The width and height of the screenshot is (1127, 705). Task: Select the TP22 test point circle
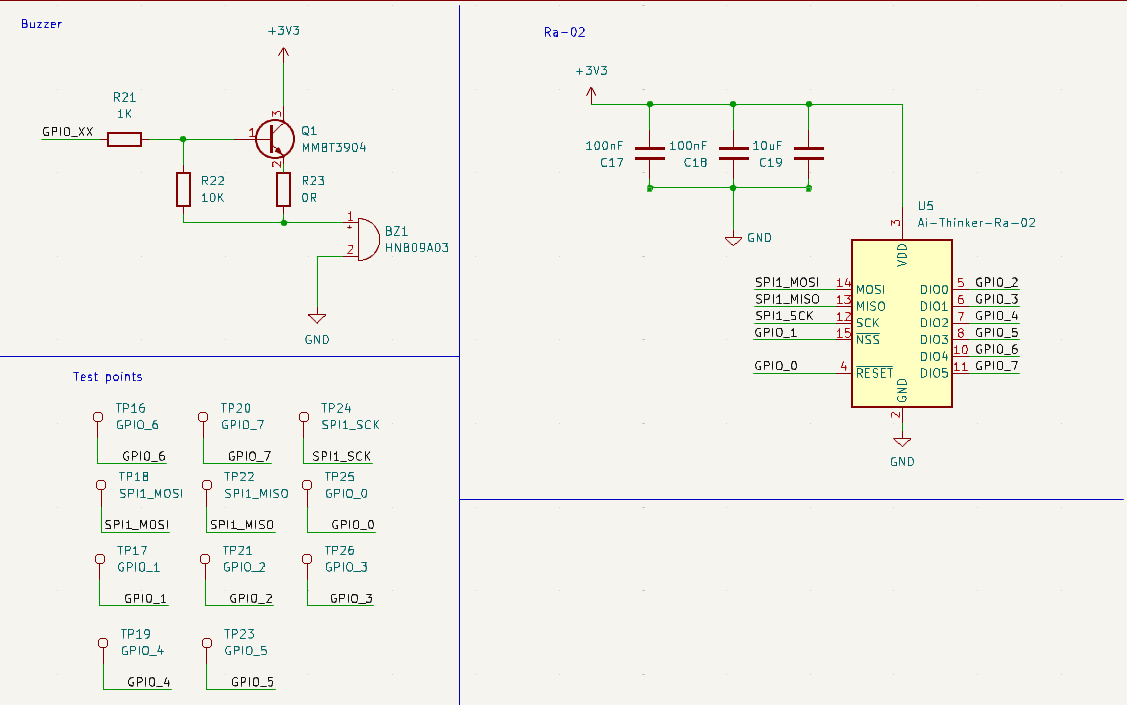(207, 485)
